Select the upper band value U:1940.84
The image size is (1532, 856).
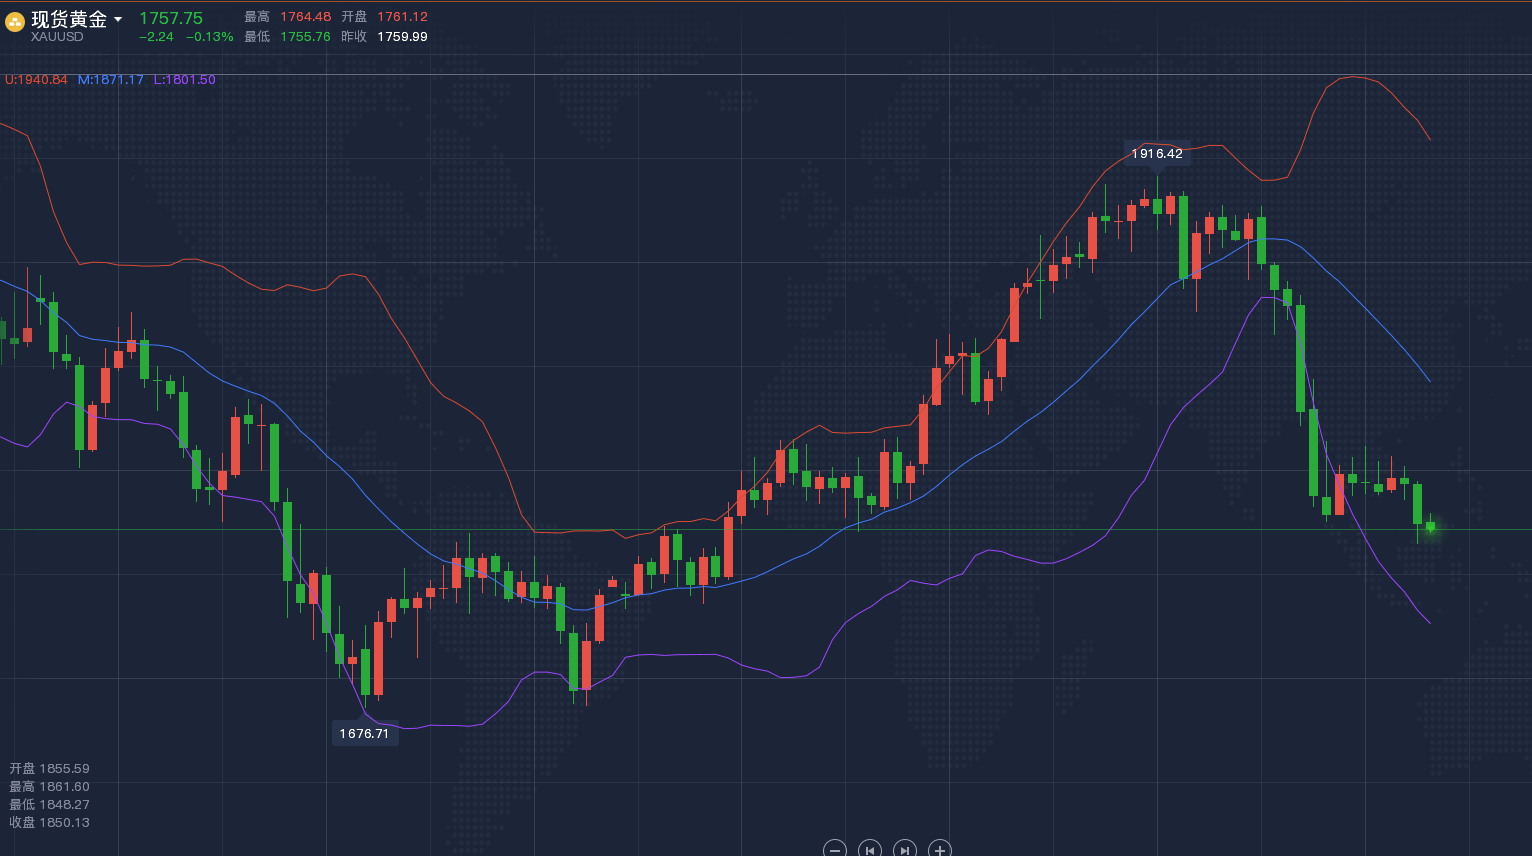tap(36, 80)
